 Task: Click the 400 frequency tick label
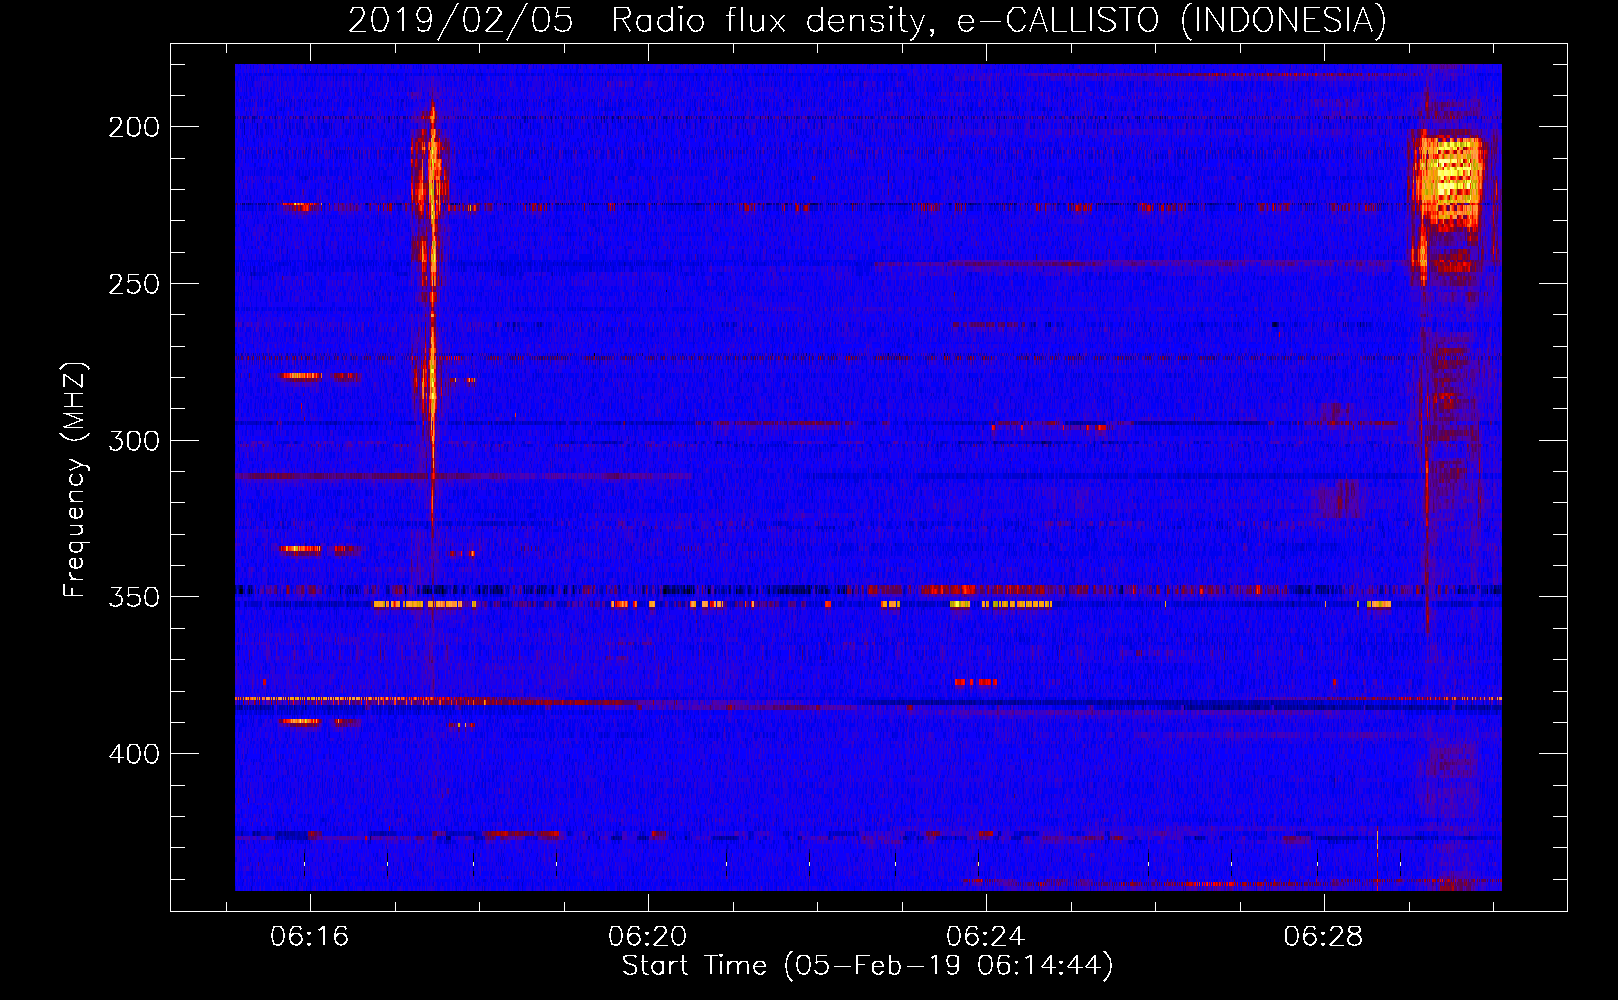click(x=134, y=754)
